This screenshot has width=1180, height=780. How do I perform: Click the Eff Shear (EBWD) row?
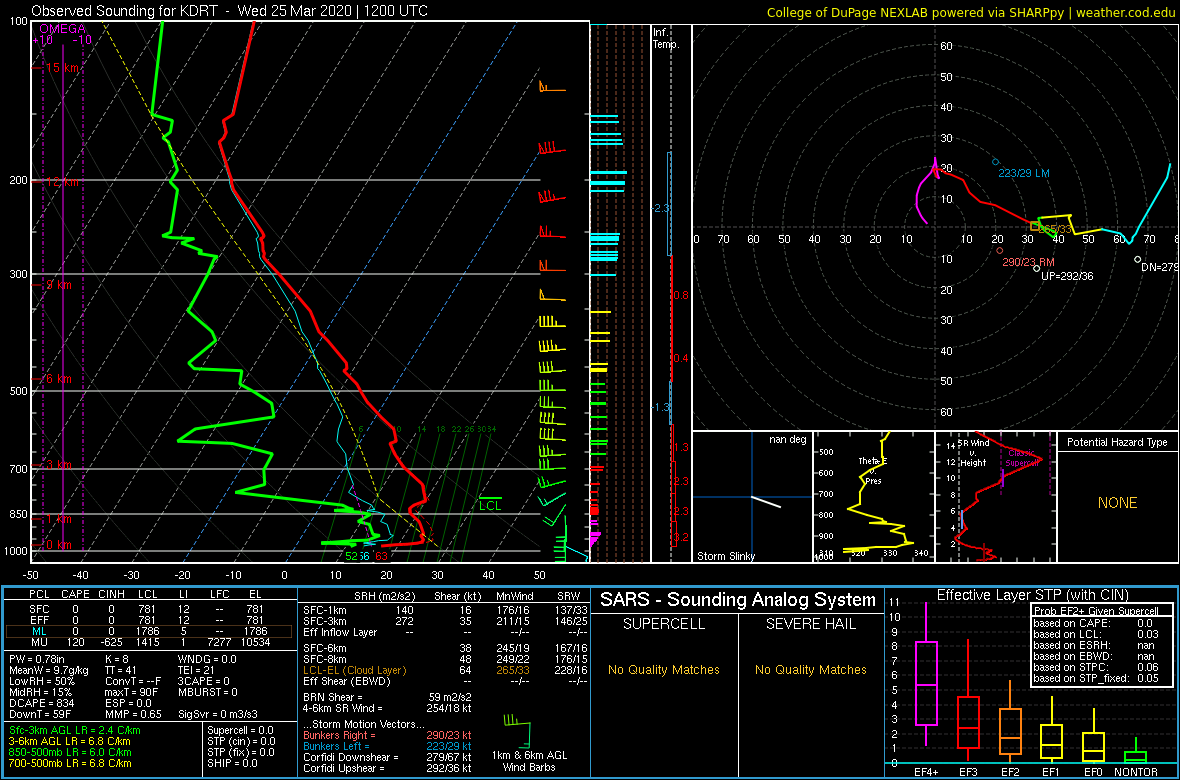coord(448,681)
